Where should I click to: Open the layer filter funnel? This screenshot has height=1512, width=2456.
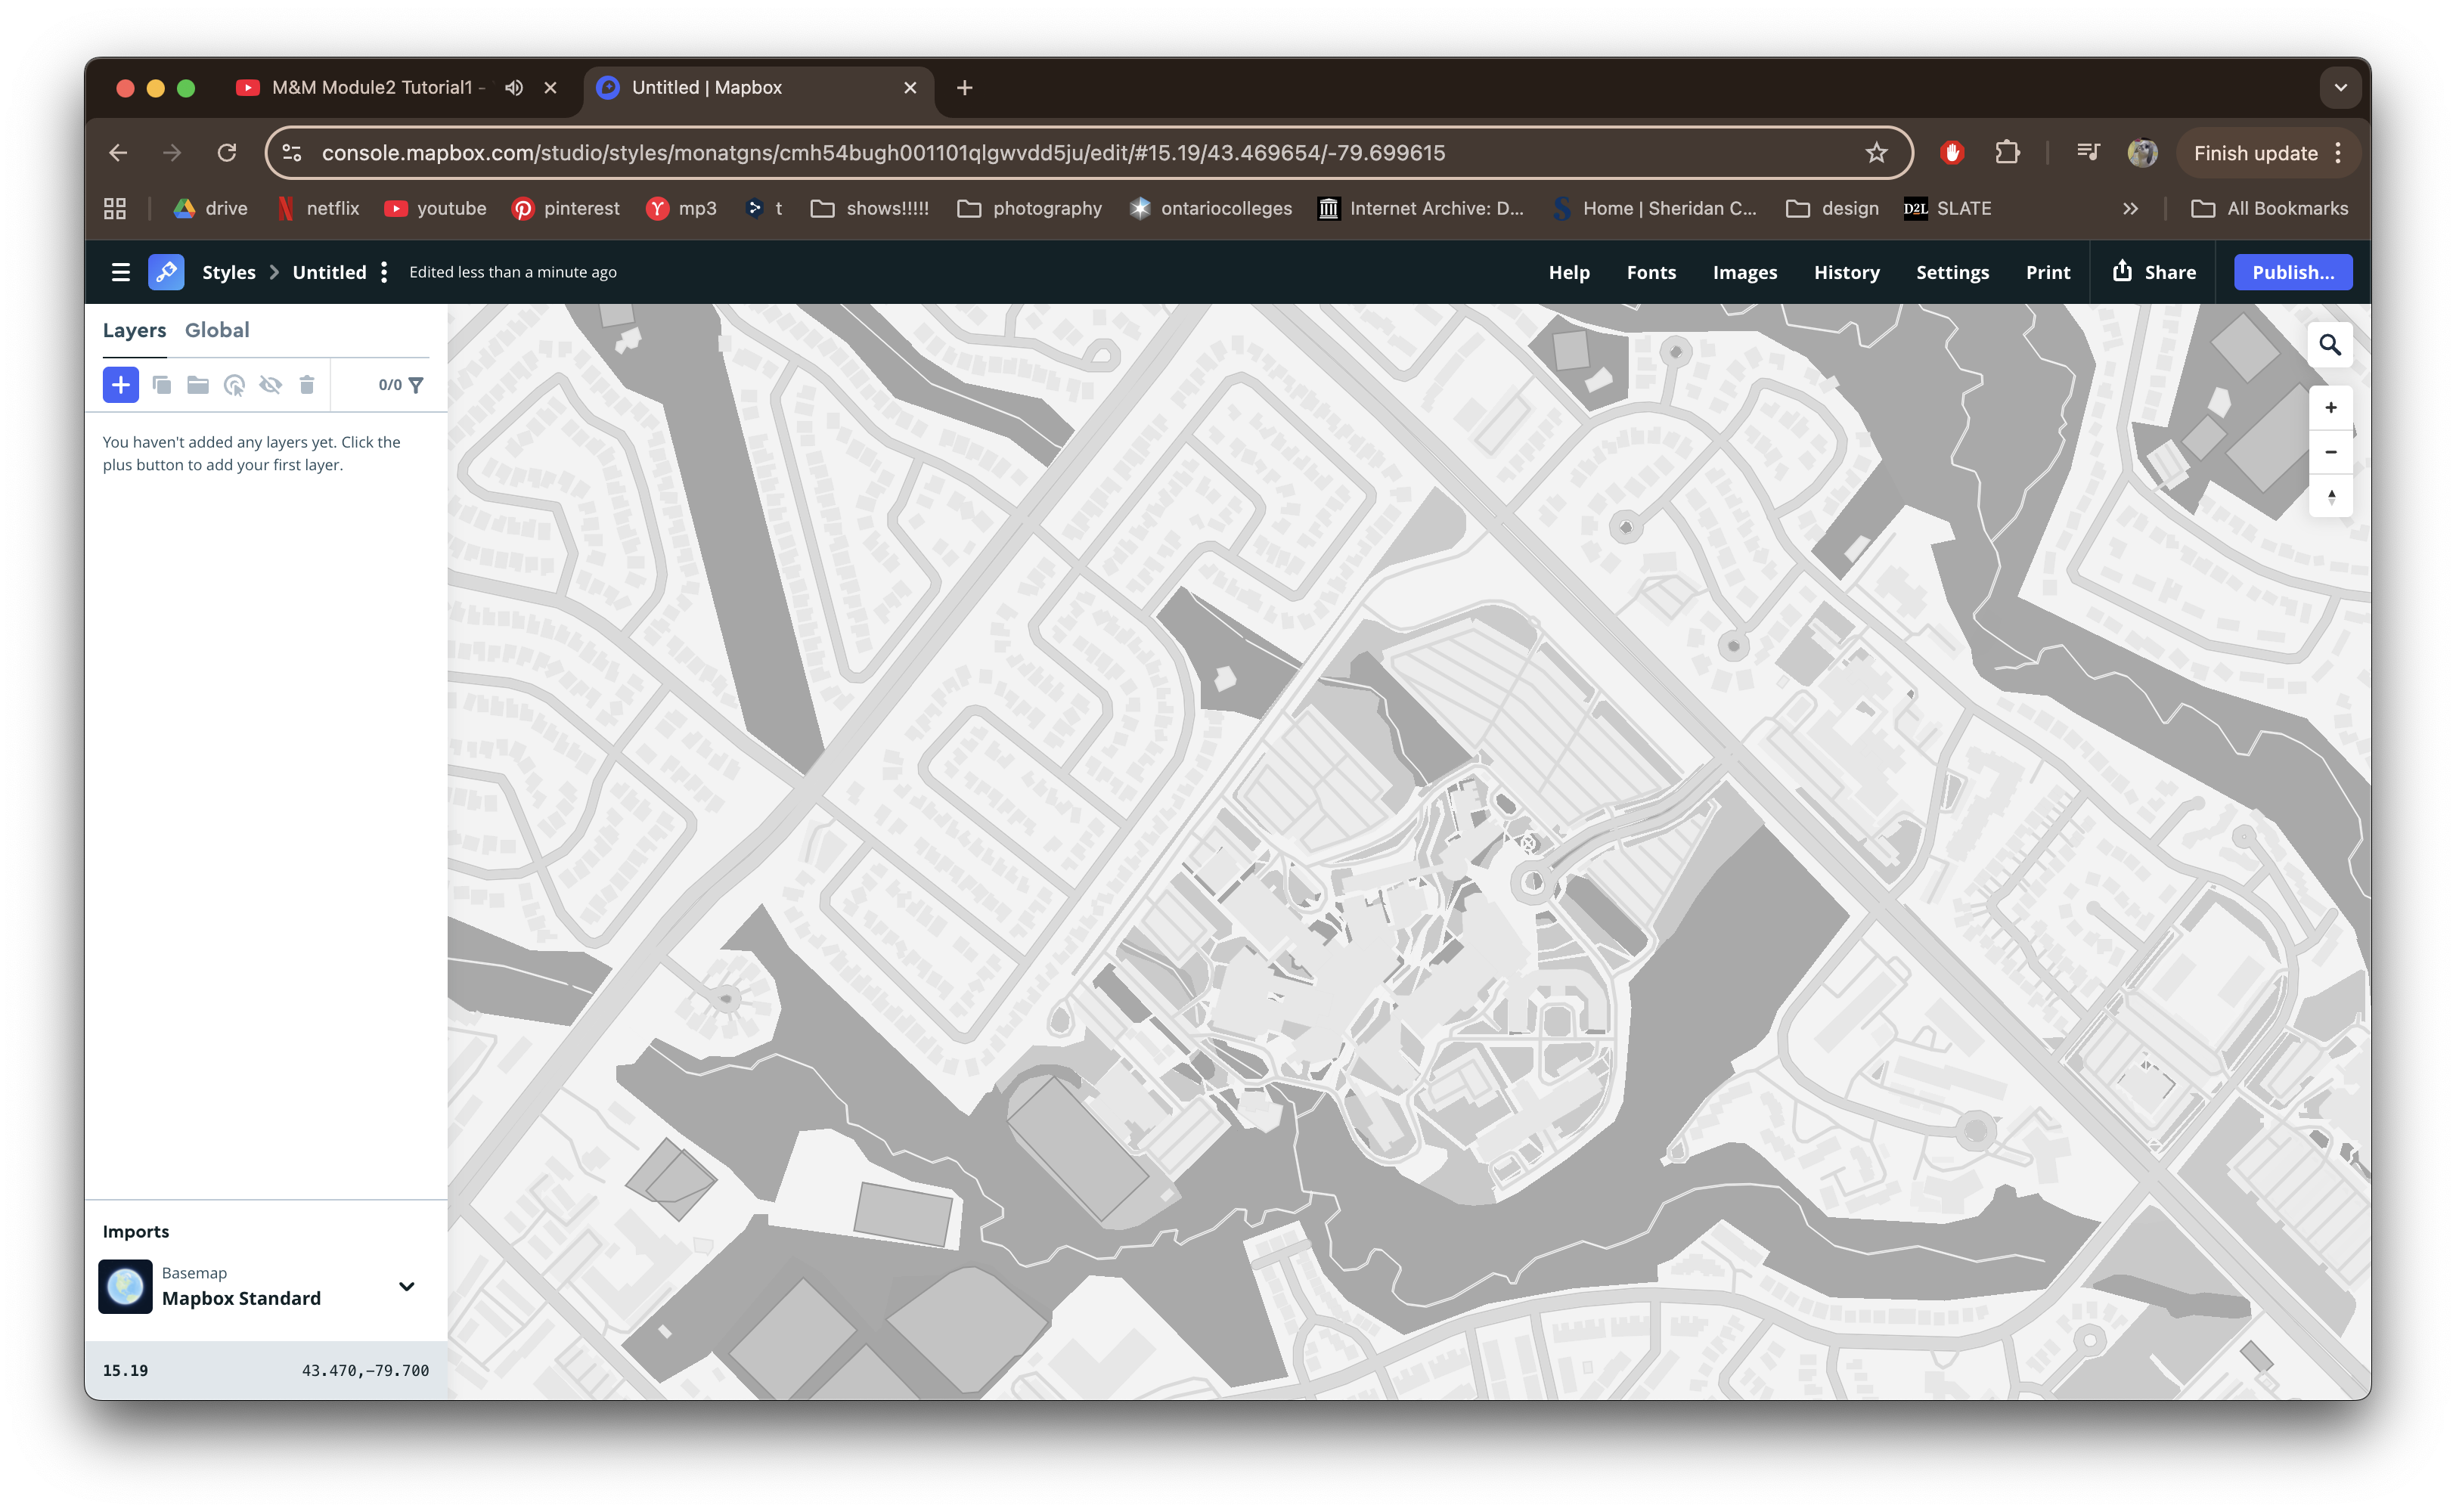pos(416,385)
